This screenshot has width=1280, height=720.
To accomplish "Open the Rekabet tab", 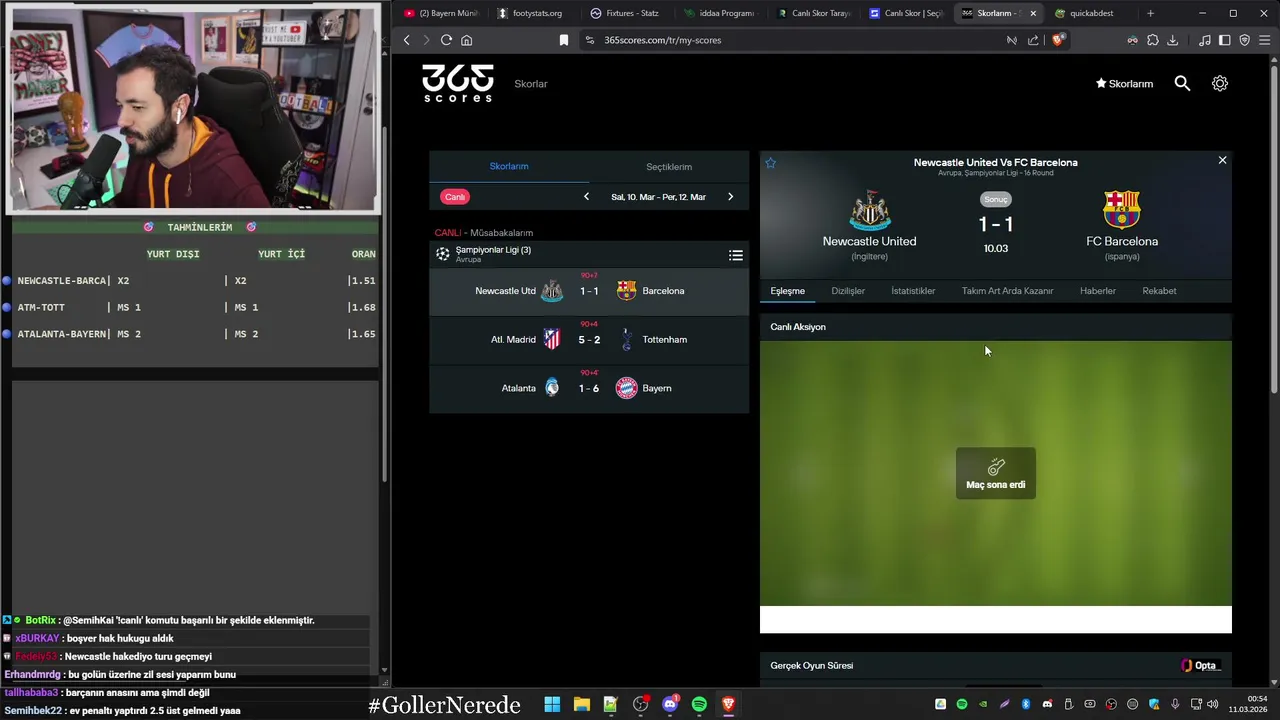I will pyautogui.click(x=1159, y=291).
